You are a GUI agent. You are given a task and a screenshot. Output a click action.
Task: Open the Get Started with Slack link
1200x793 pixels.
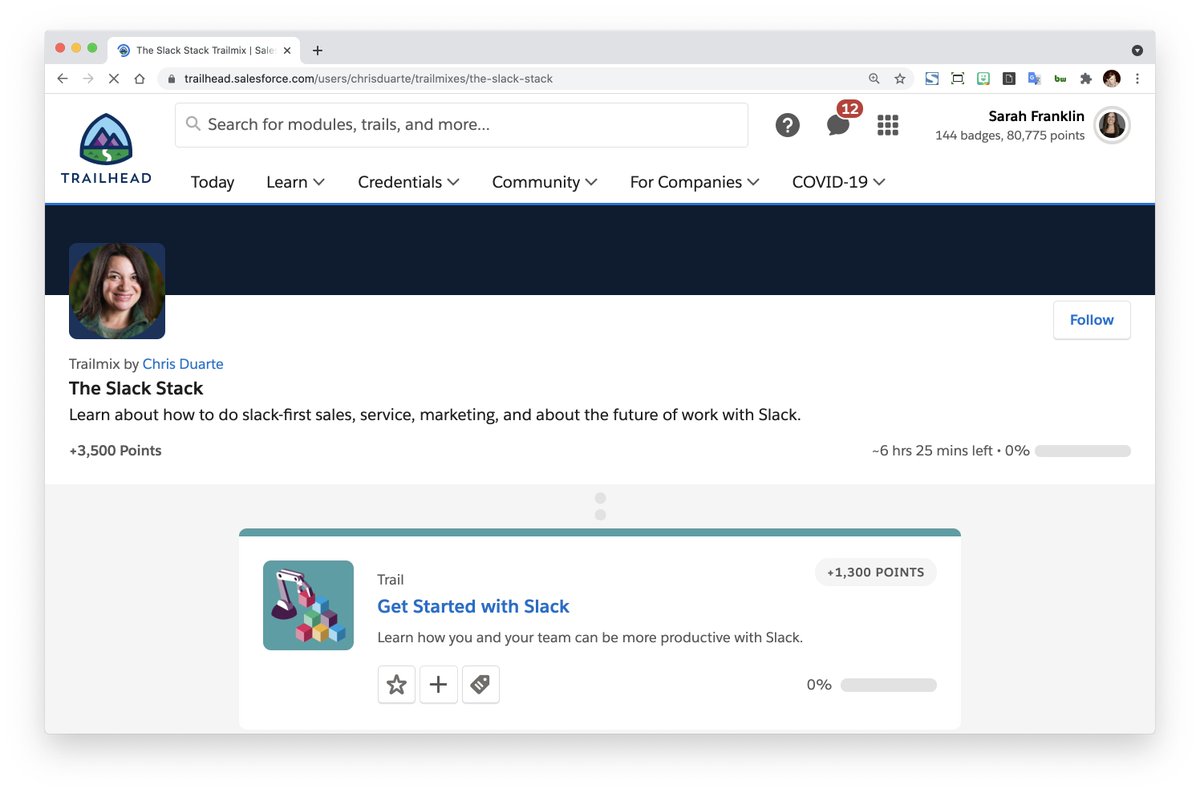[x=473, y=606]
